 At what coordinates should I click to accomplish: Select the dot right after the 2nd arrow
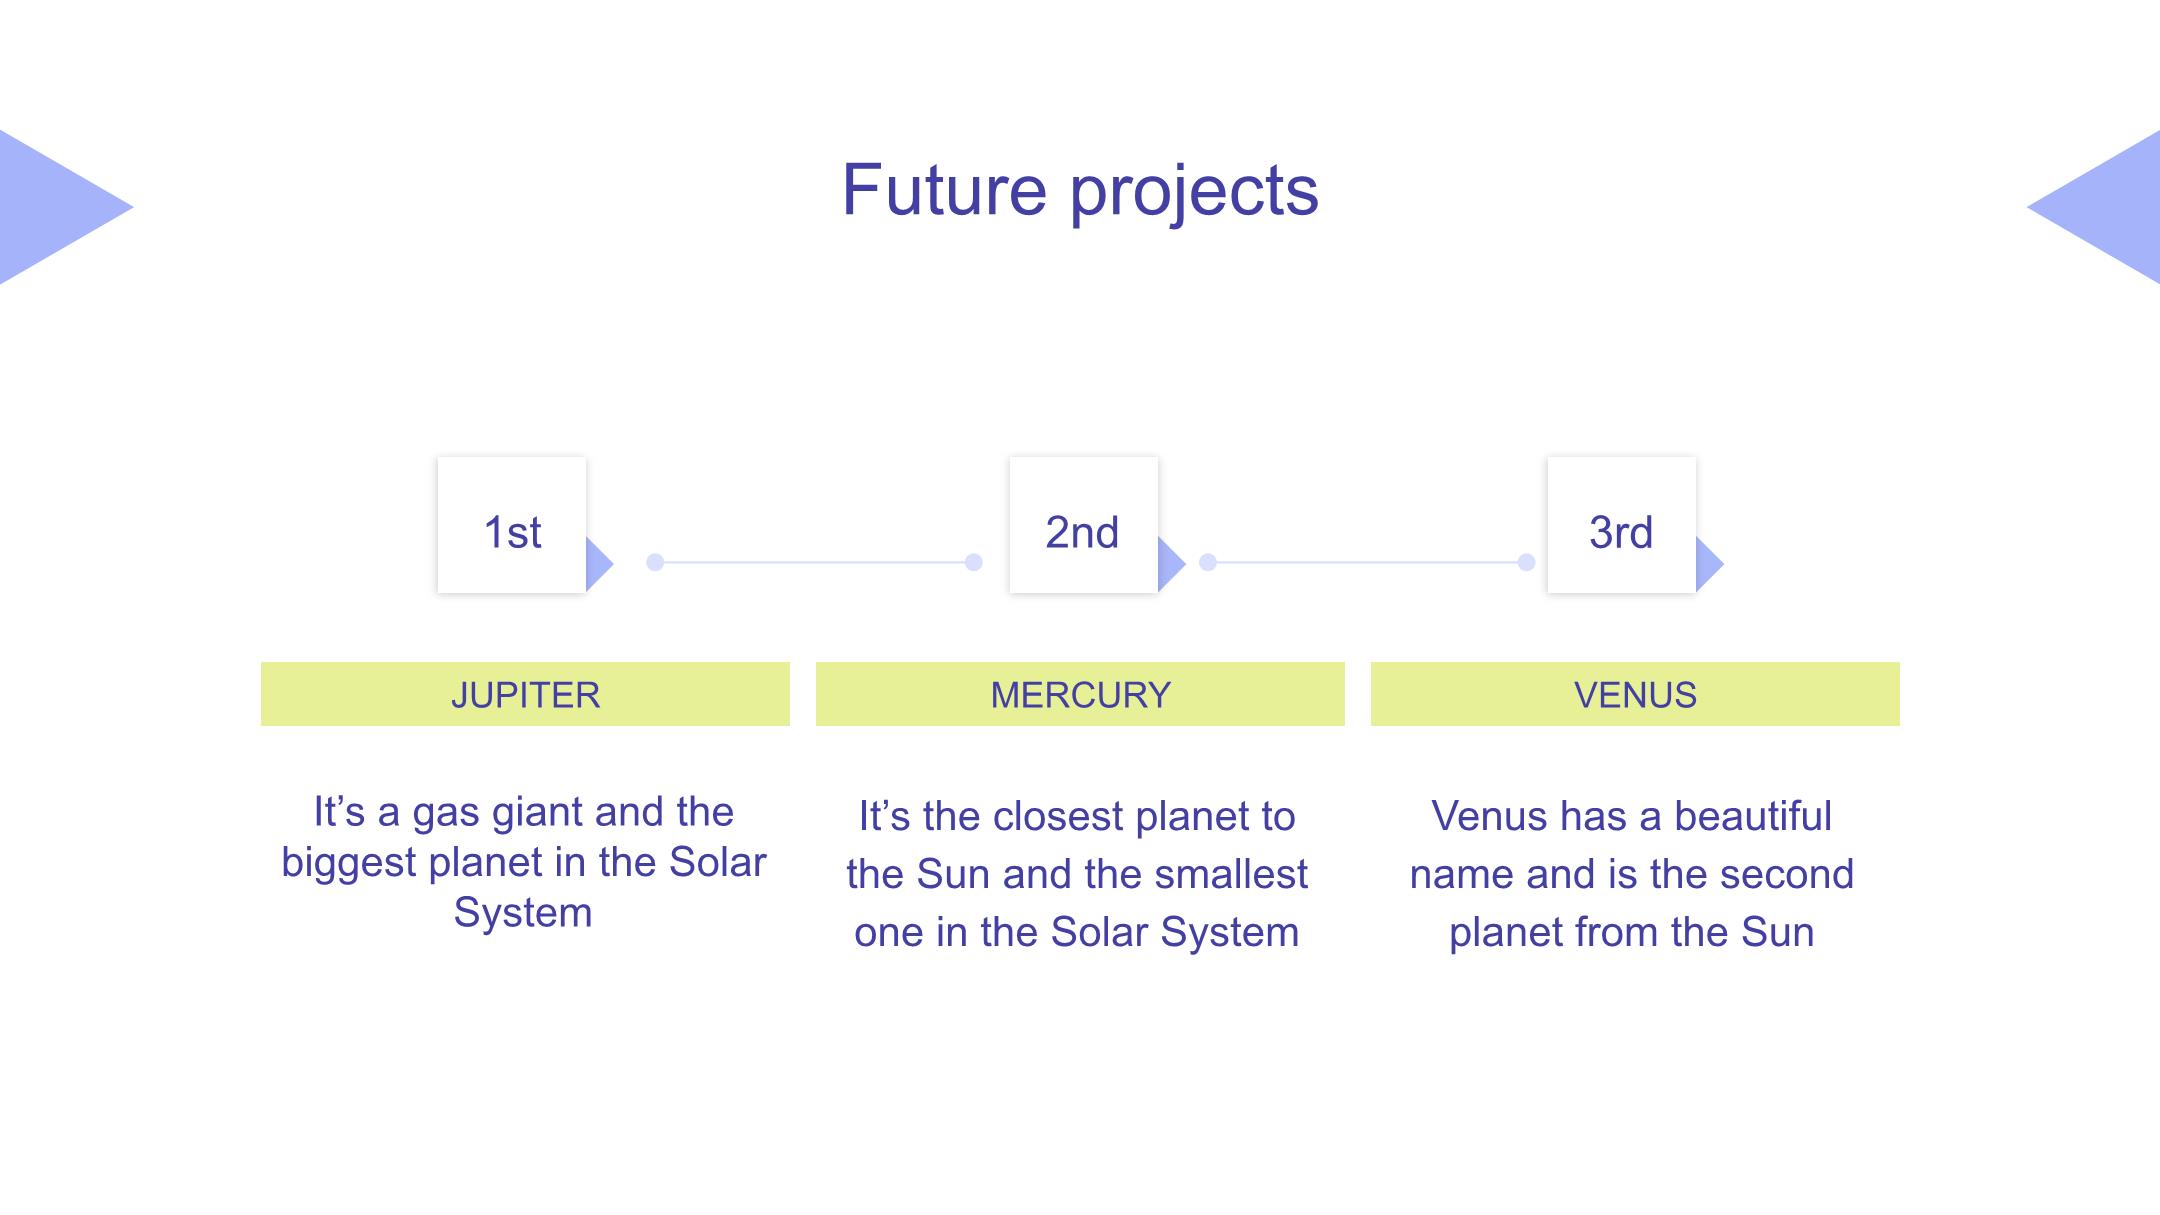pos(1208,562)
